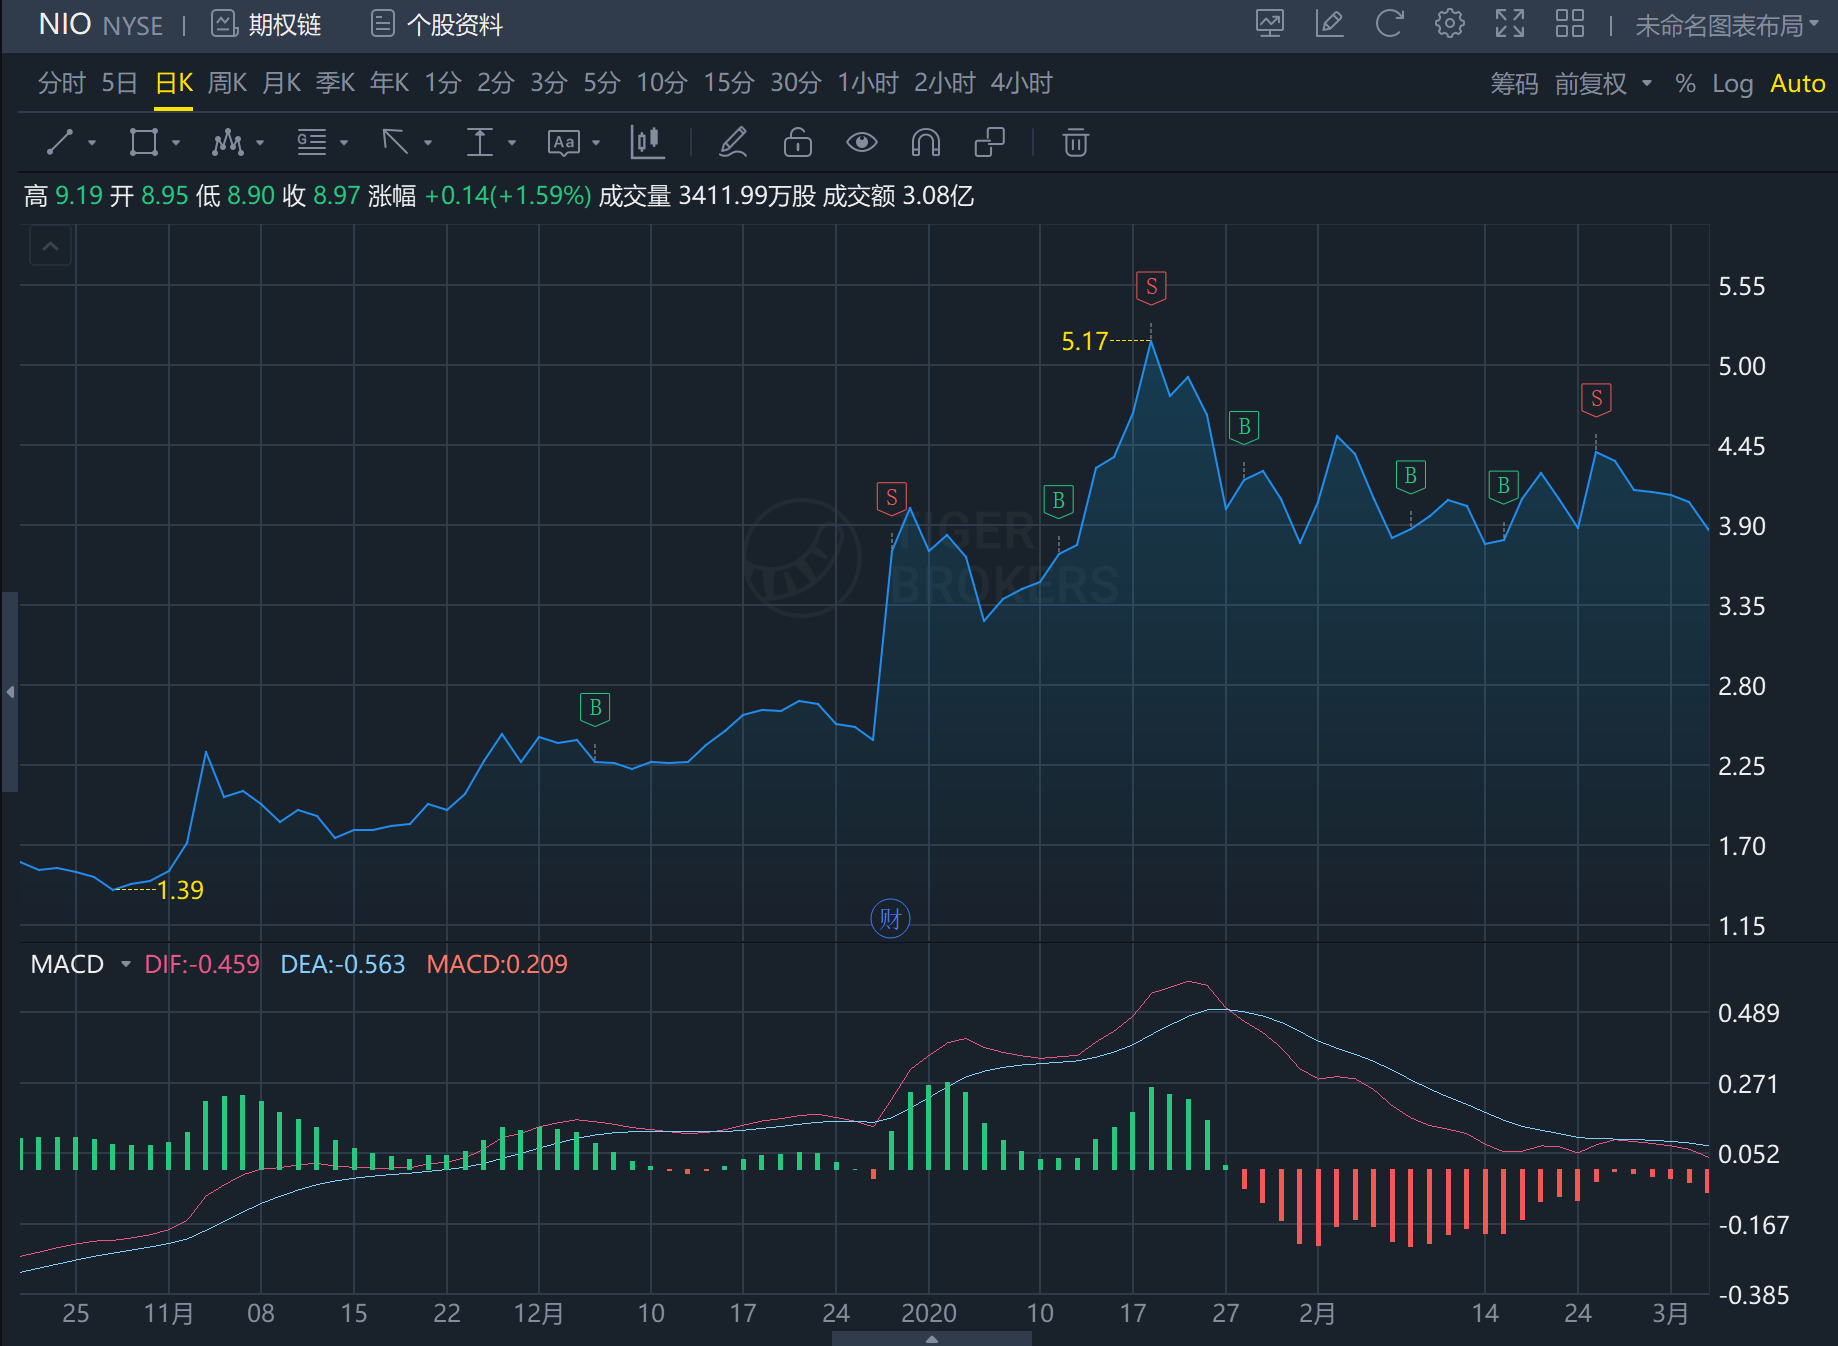
Task: Open the settings gear icon
Action: click(x=1449, y=24)
